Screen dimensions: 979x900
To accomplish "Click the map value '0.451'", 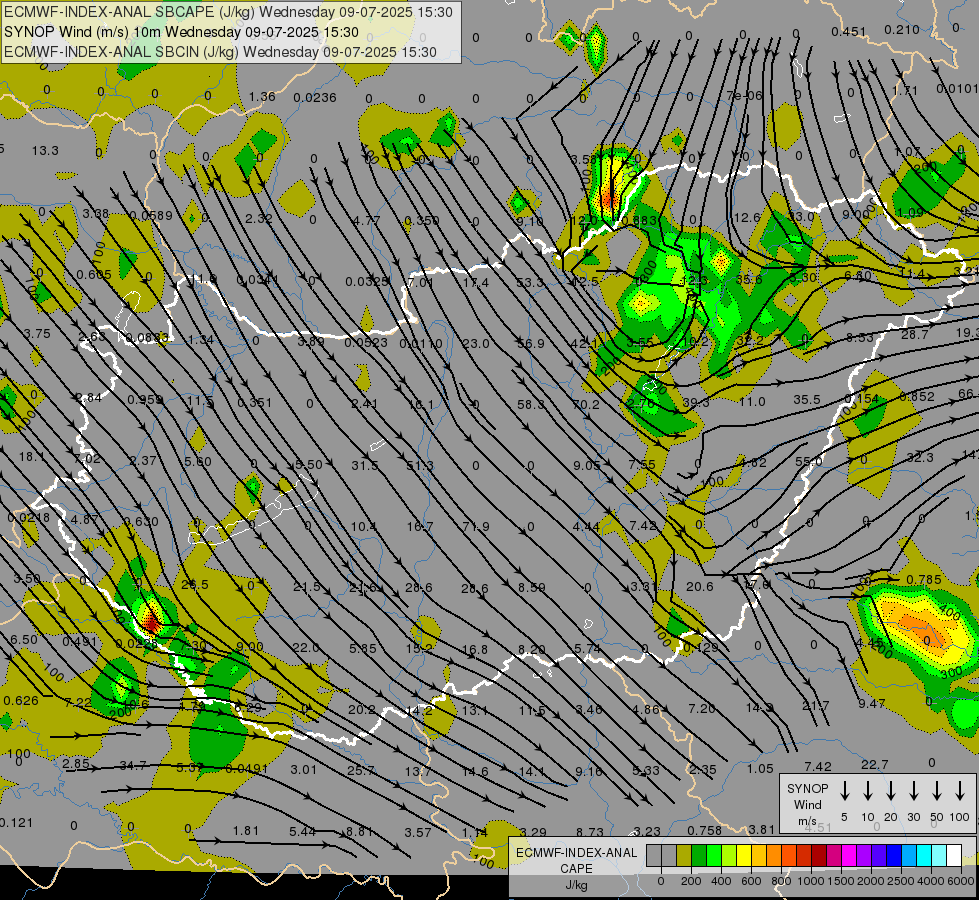I will pyautogui.click(x=849, y=32).
